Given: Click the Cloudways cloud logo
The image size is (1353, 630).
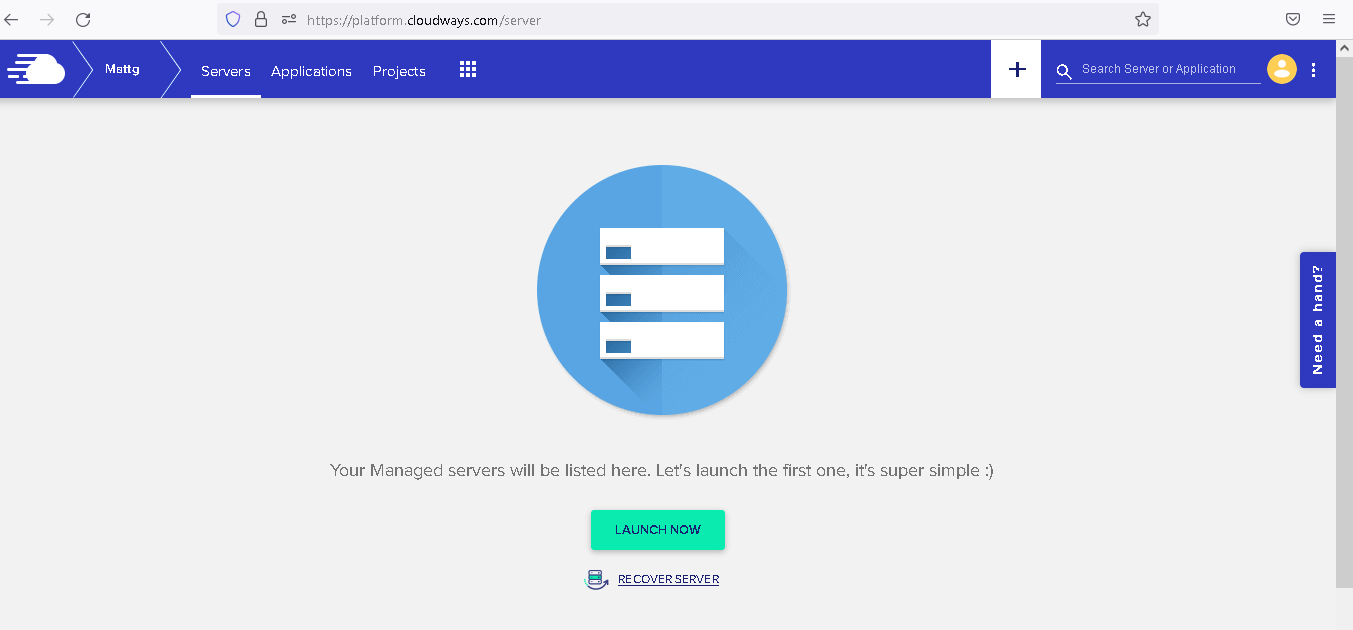Looking at the screenshot, I should [x=37, y=70].
